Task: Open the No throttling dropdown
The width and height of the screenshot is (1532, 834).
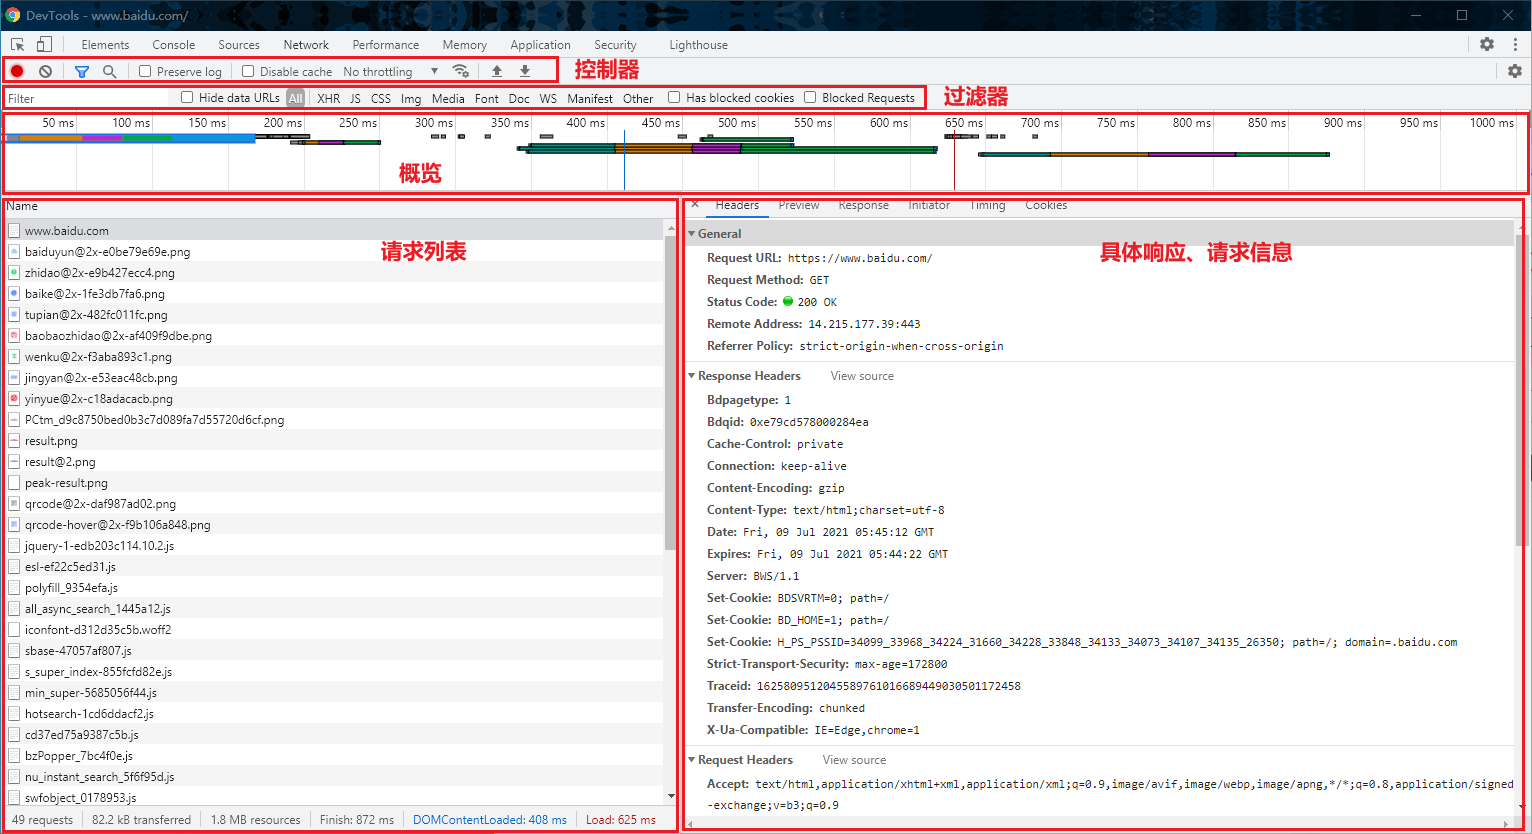Action: tap(390, 72)
